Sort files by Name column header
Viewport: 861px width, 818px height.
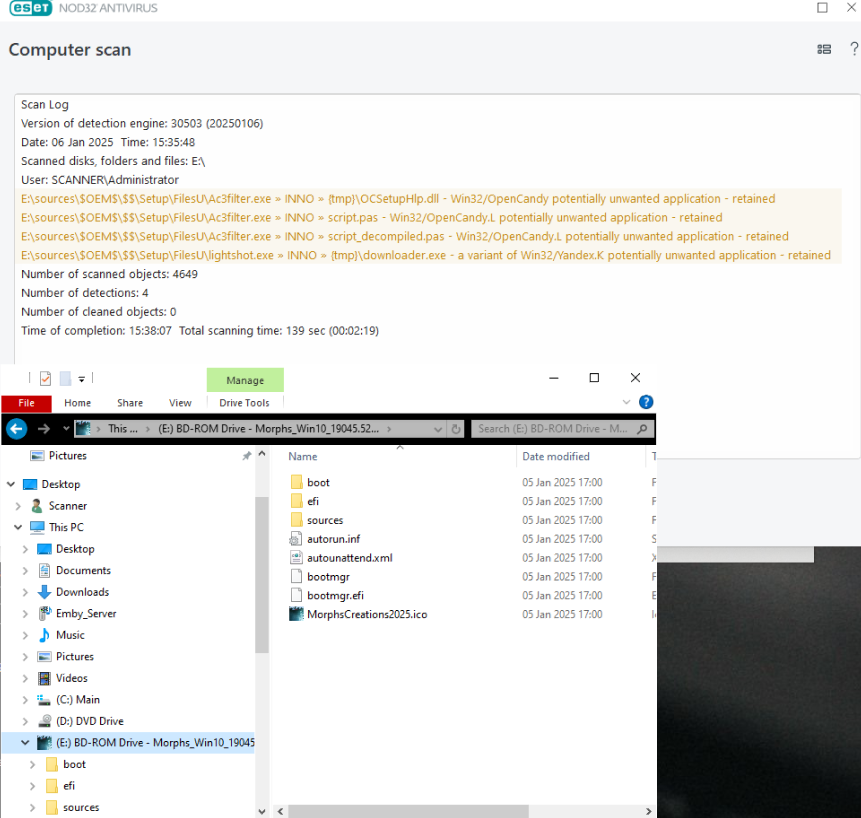(303, 457)
